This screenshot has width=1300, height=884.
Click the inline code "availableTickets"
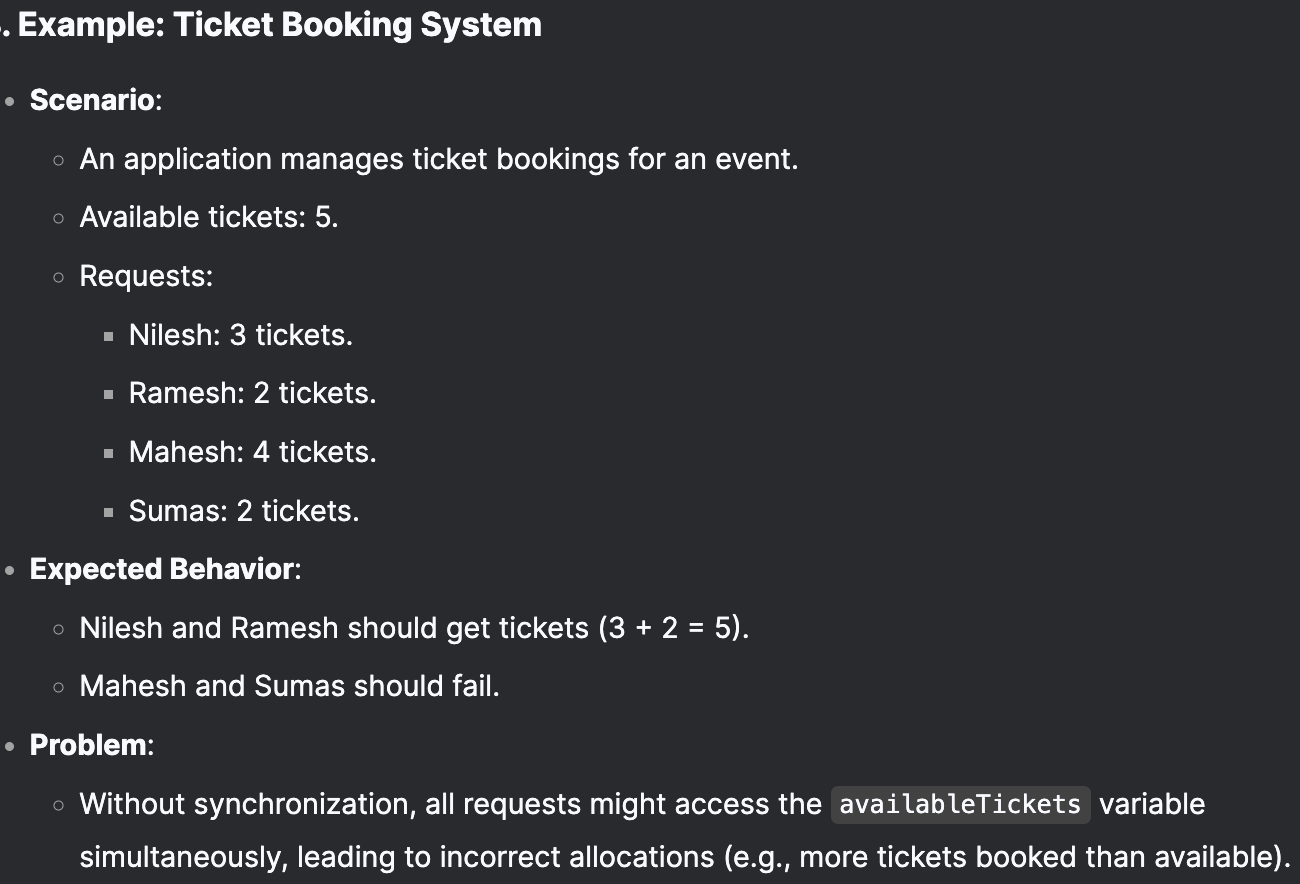[x=960, y=804]
